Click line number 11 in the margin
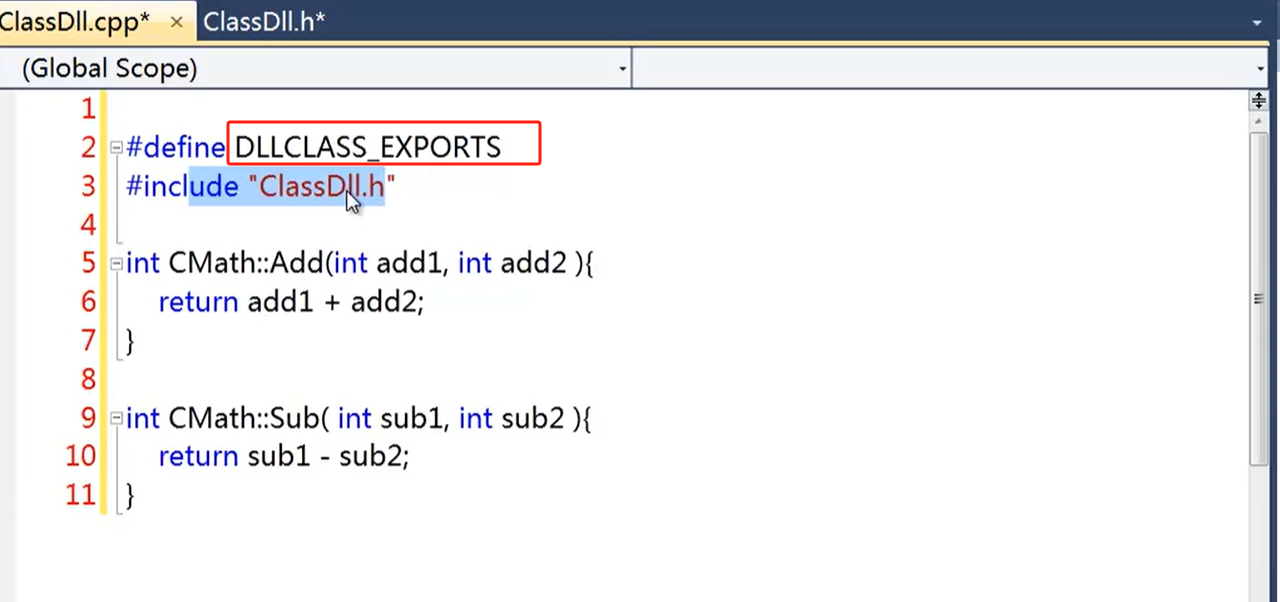Image resolution: width=1280 pixels, height=602 pixels. pyautogui.click(x=80, y=495)
